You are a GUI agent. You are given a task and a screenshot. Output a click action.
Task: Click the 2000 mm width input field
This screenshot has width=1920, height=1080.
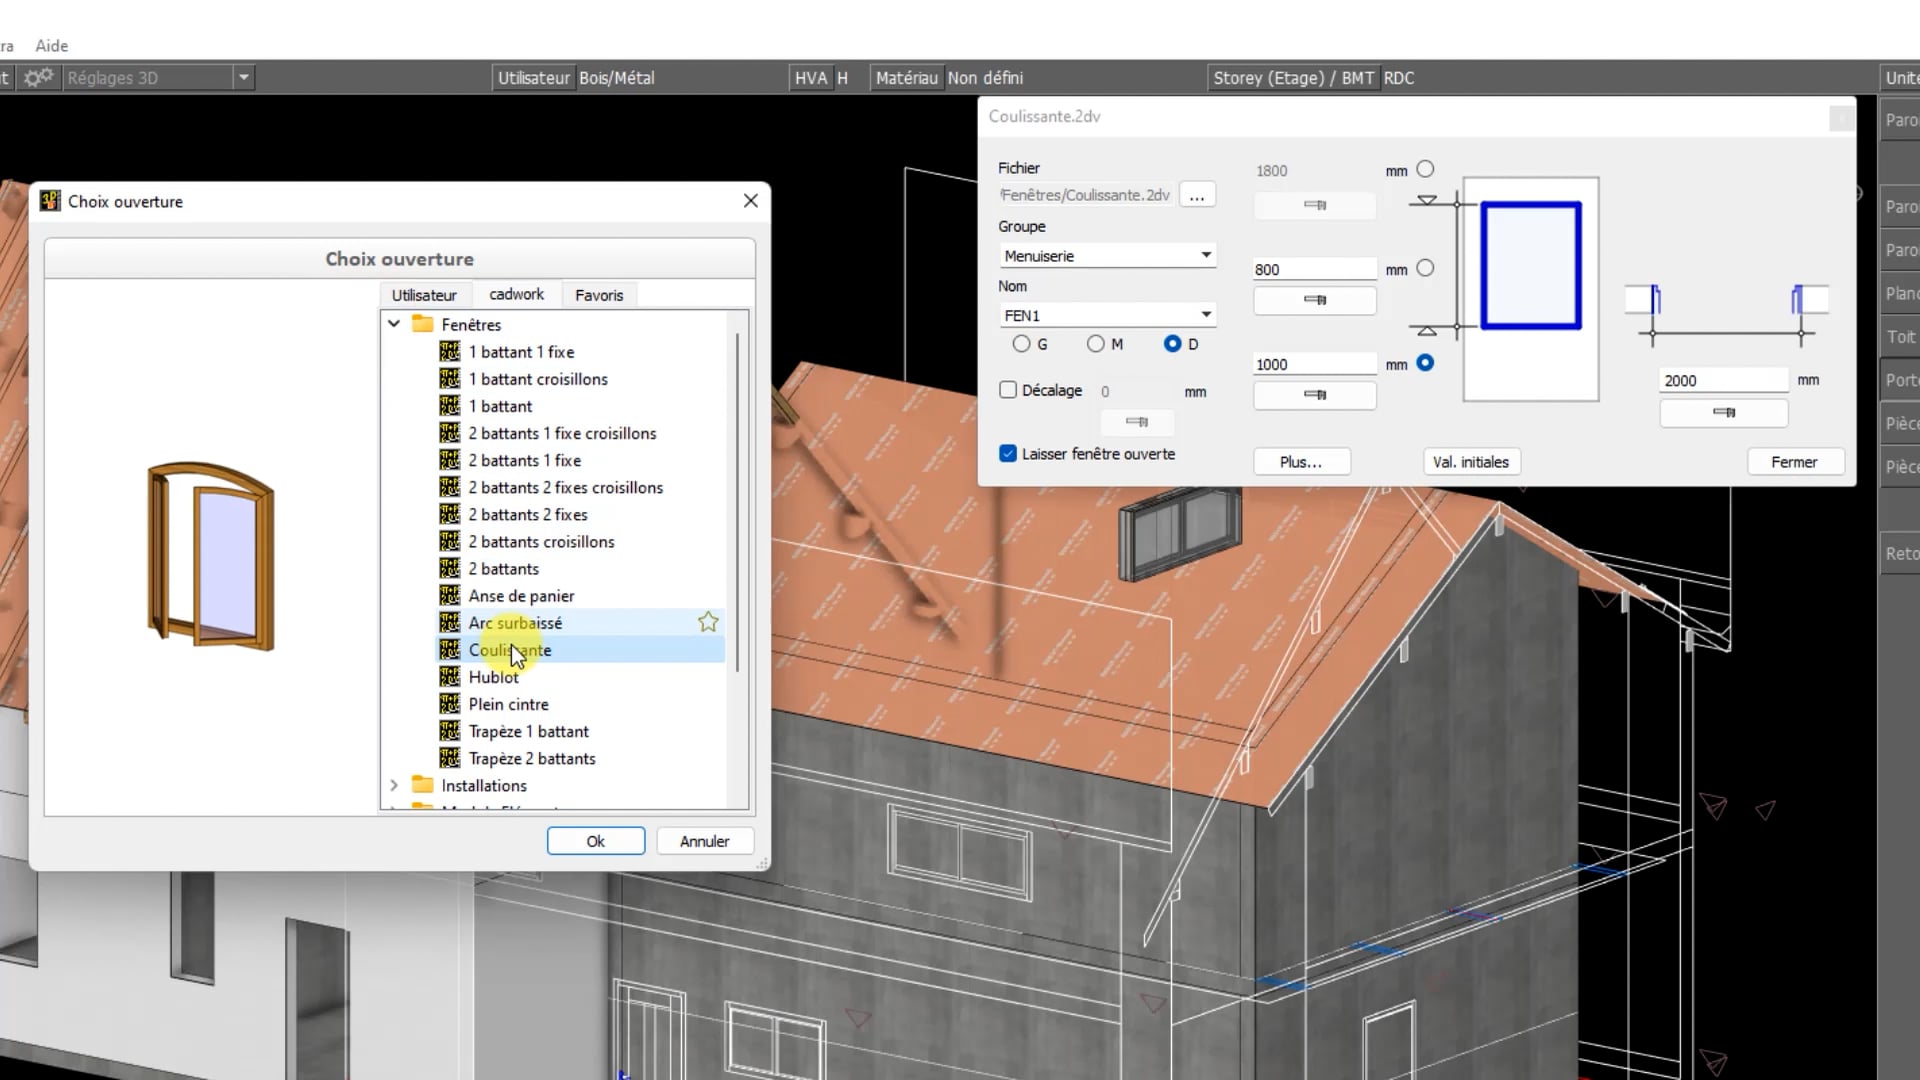(x=1724, y=380)
